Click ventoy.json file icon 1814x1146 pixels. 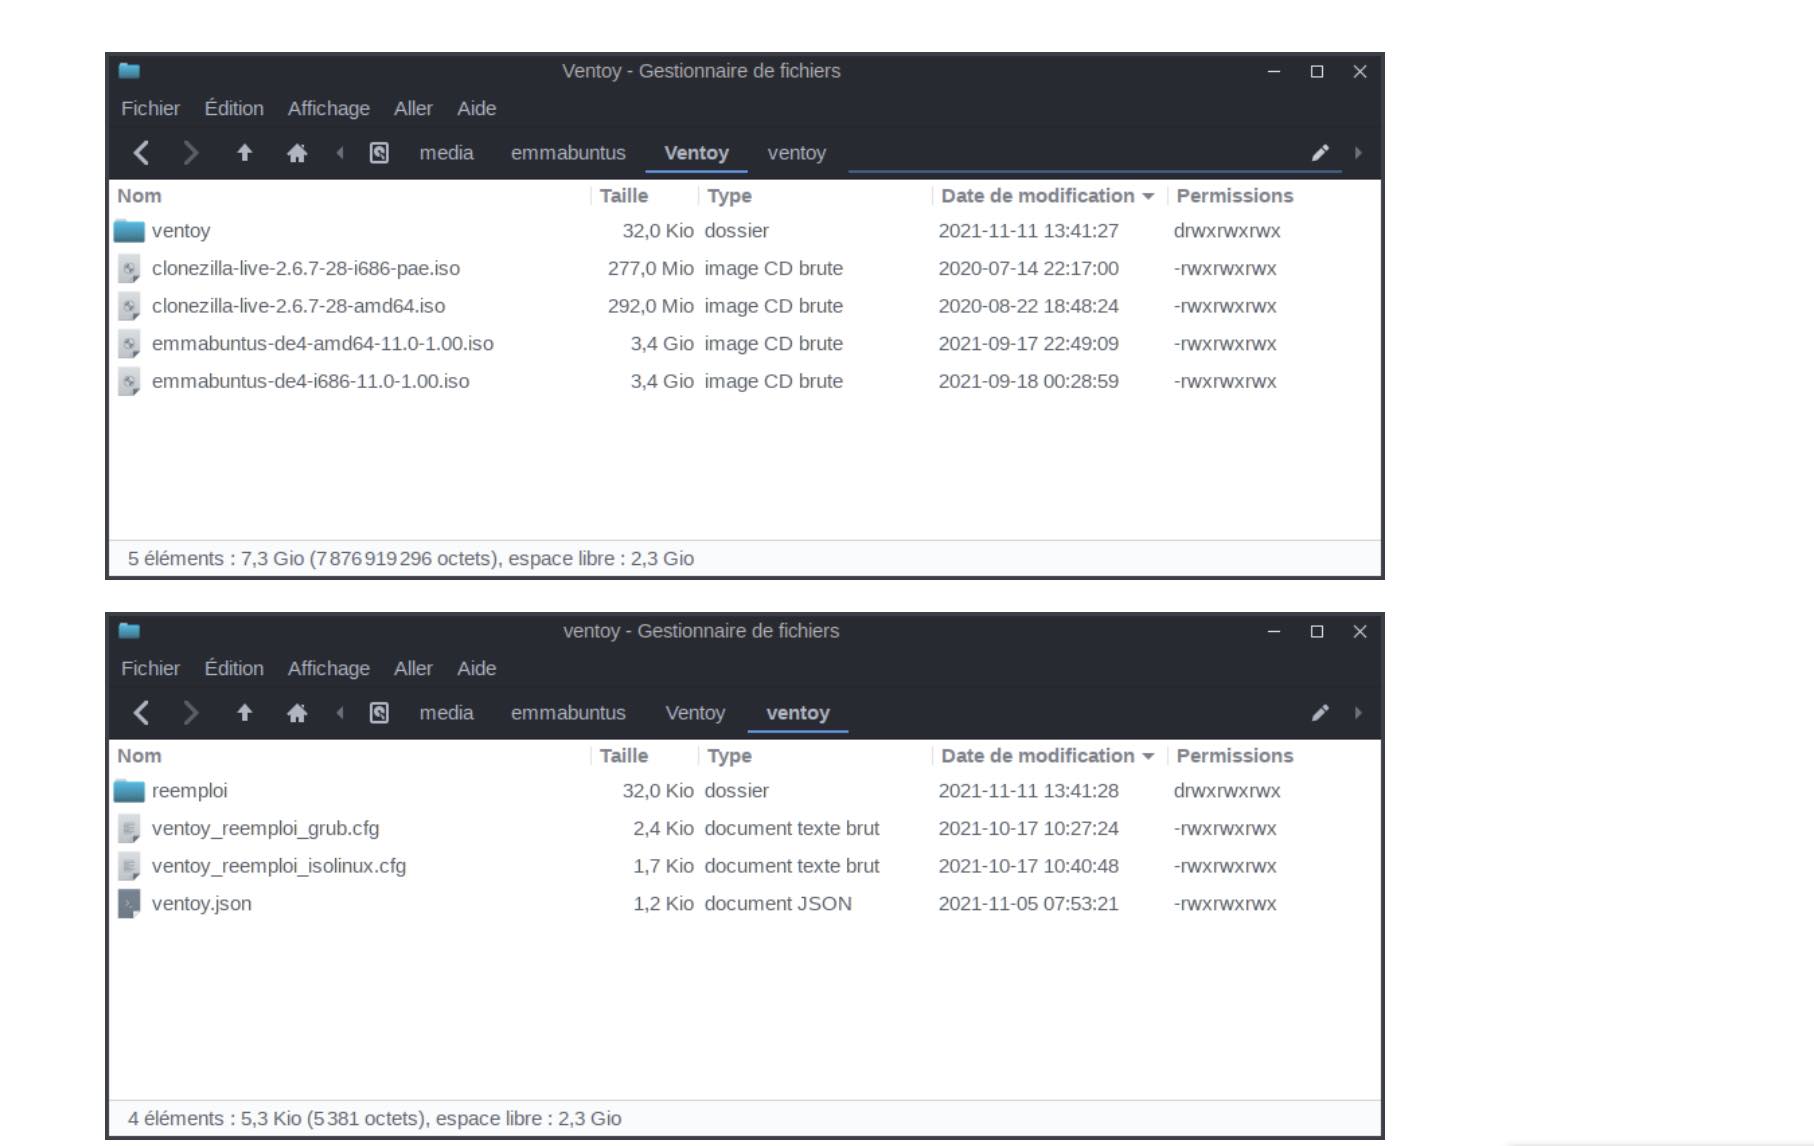pos(129,904)
